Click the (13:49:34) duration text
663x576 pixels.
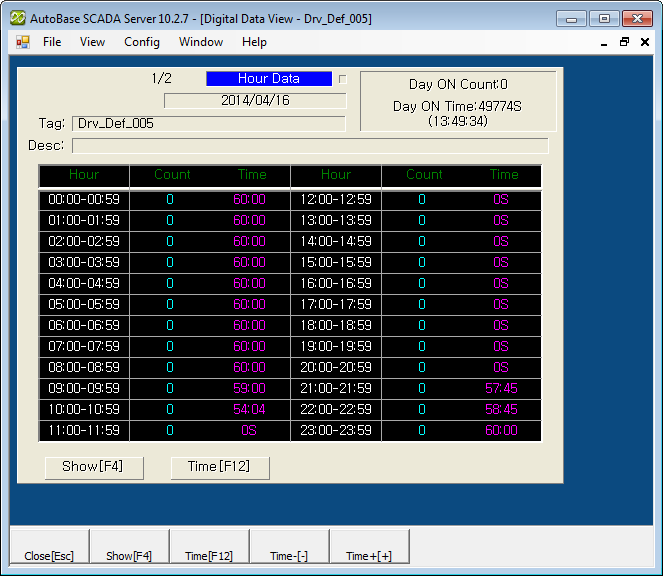tap(458, 121)
